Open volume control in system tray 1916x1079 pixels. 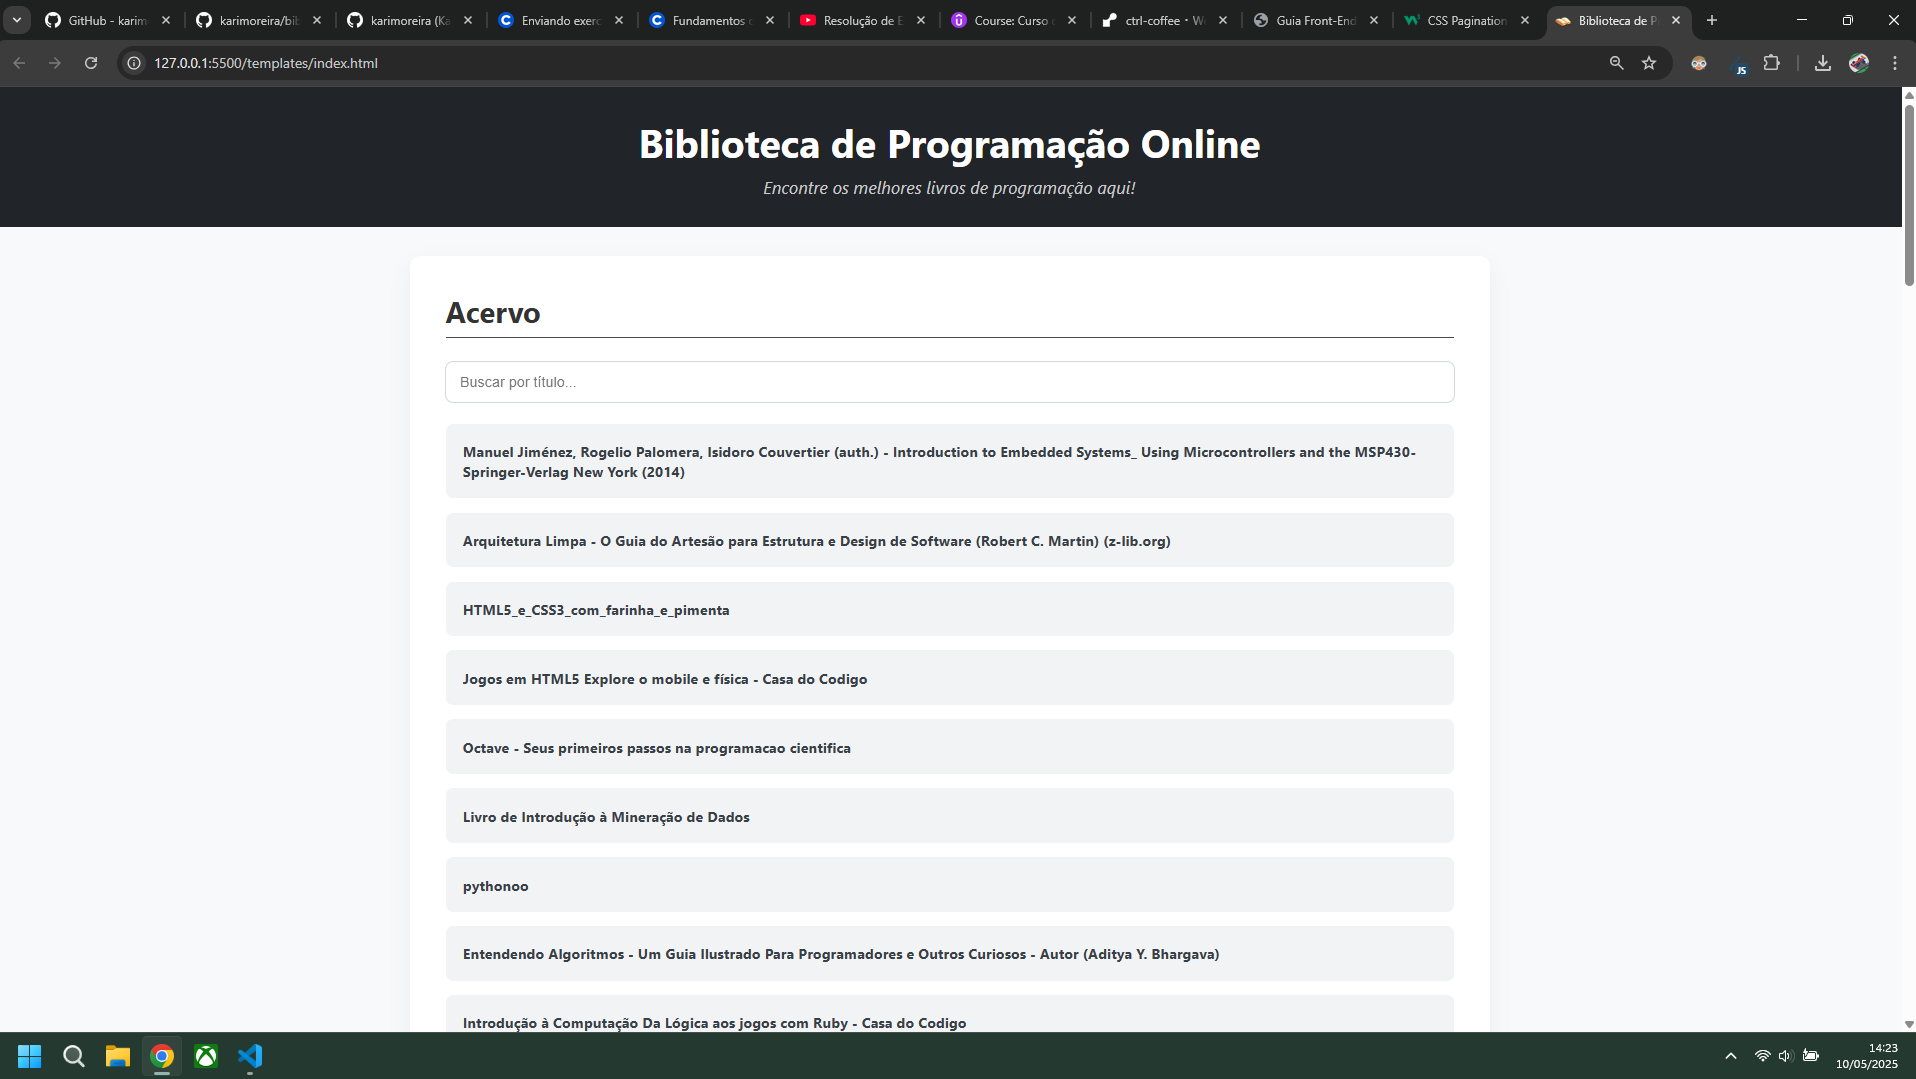[1786, 1056]
